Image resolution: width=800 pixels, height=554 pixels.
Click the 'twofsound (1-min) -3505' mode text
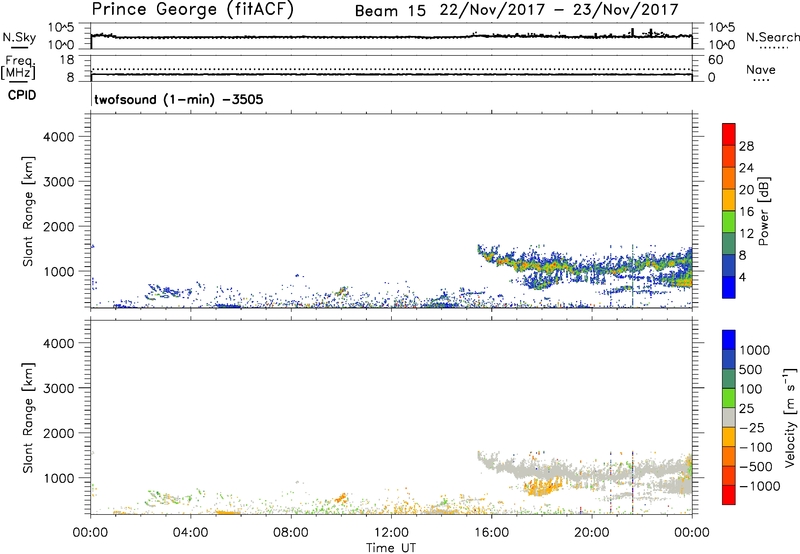point(179,99)
